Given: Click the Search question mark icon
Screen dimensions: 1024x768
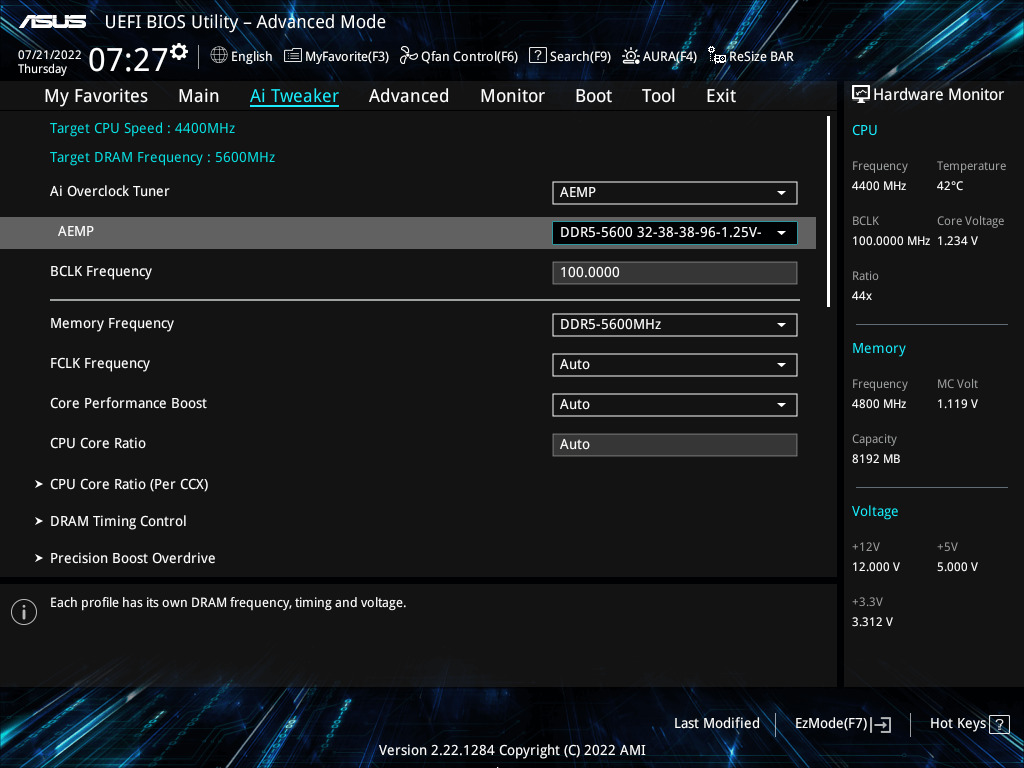Looking at the screenshot, I should pos(537,56).
